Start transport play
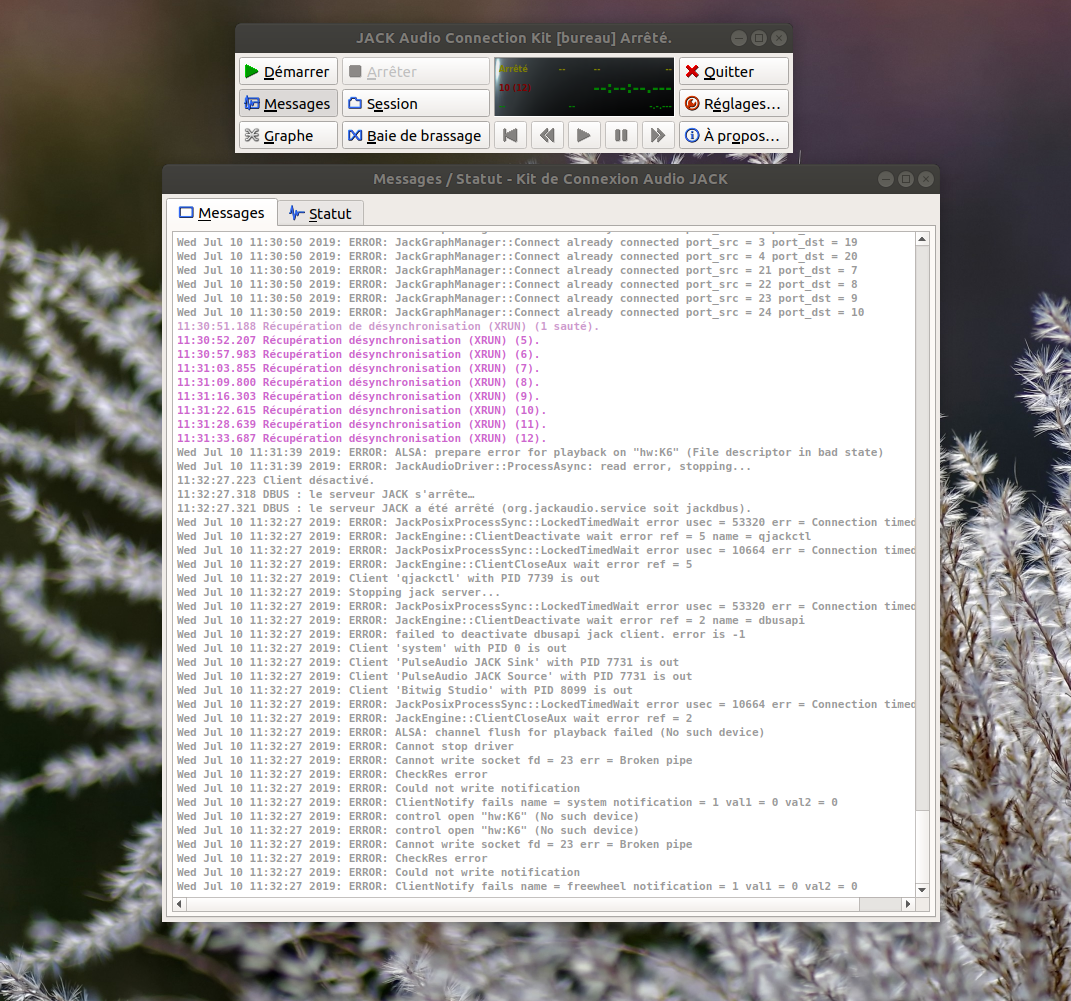Image resolution: width=1071 pixels, height=1001 pixels. [x=584, y=136]
